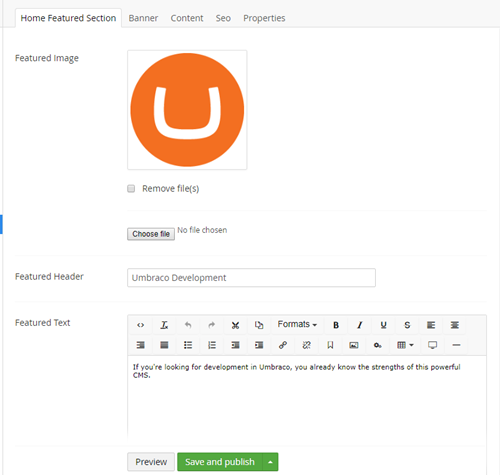Switch to the Banner tab
500x475 pixels.
(x=143, y=18)
